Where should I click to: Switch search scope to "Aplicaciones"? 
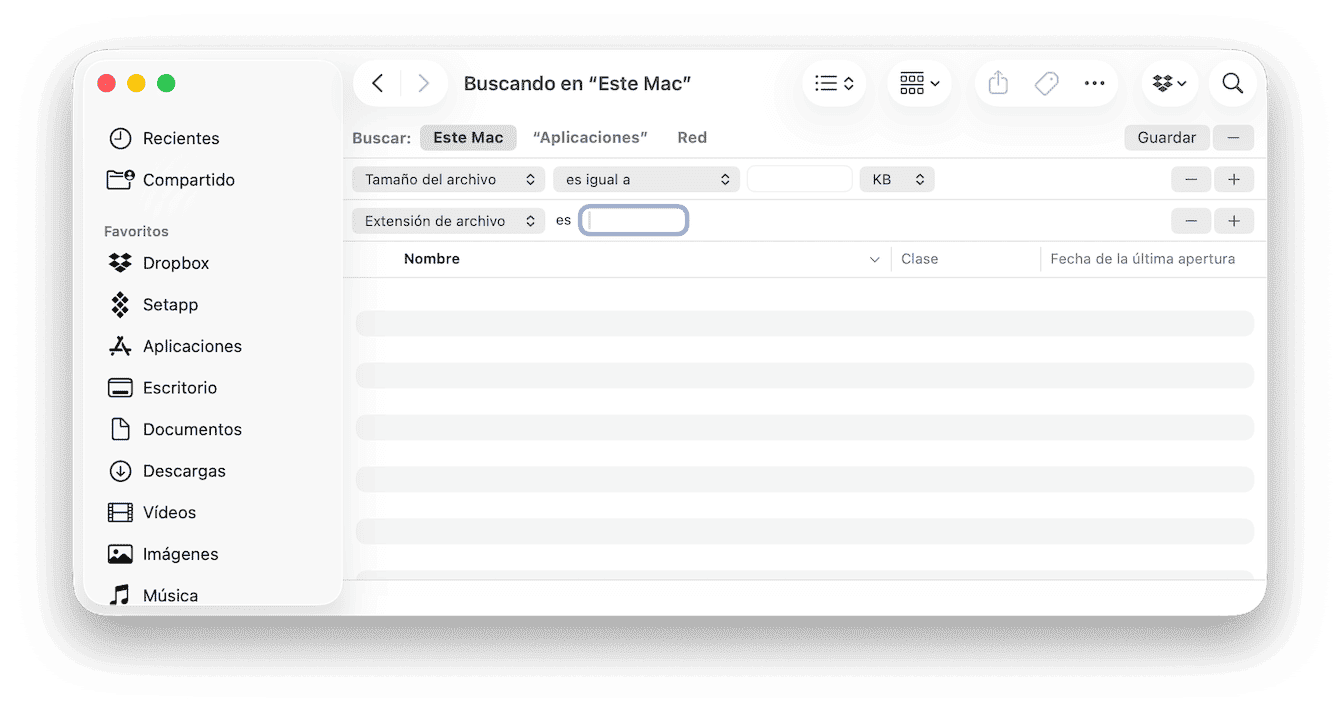click(x=590, y=138)
